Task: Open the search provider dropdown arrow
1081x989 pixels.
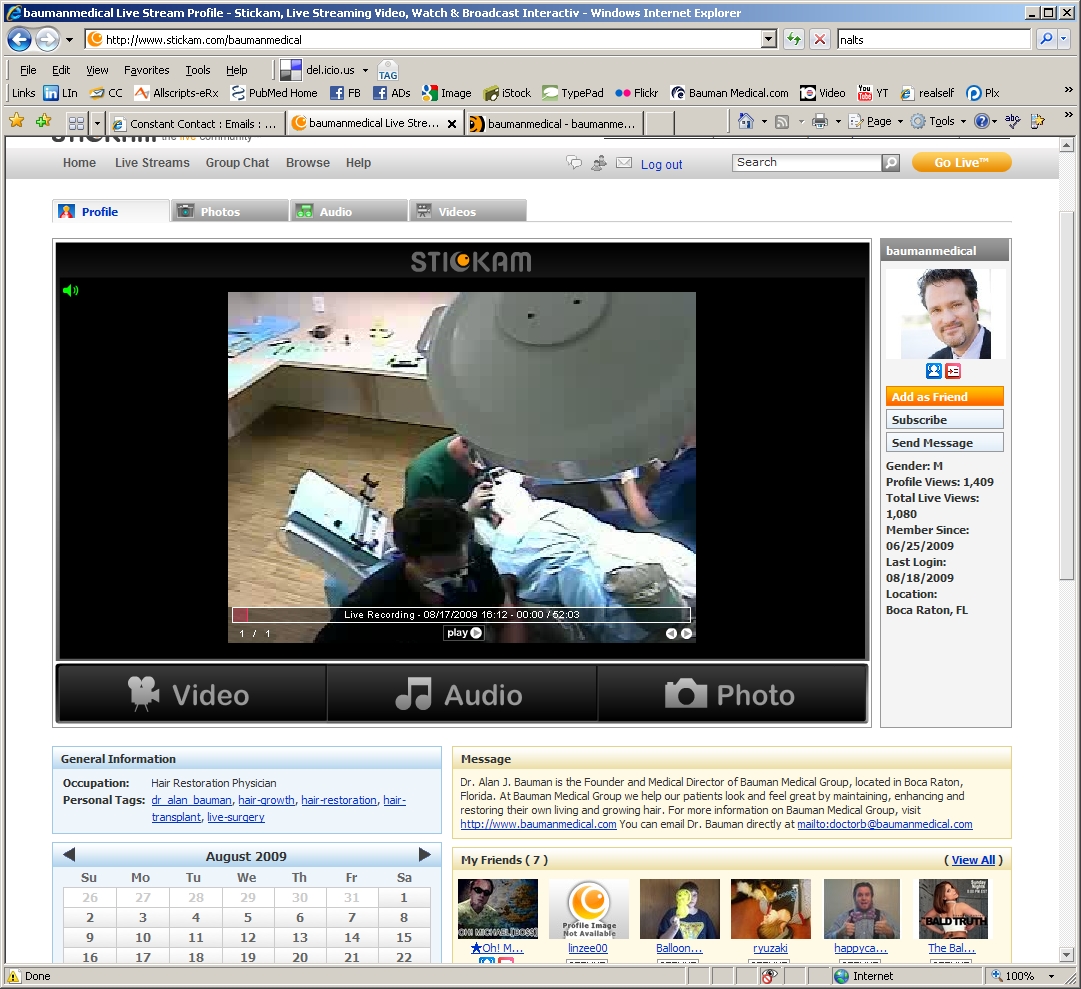Action: (x=1064, y=39)
